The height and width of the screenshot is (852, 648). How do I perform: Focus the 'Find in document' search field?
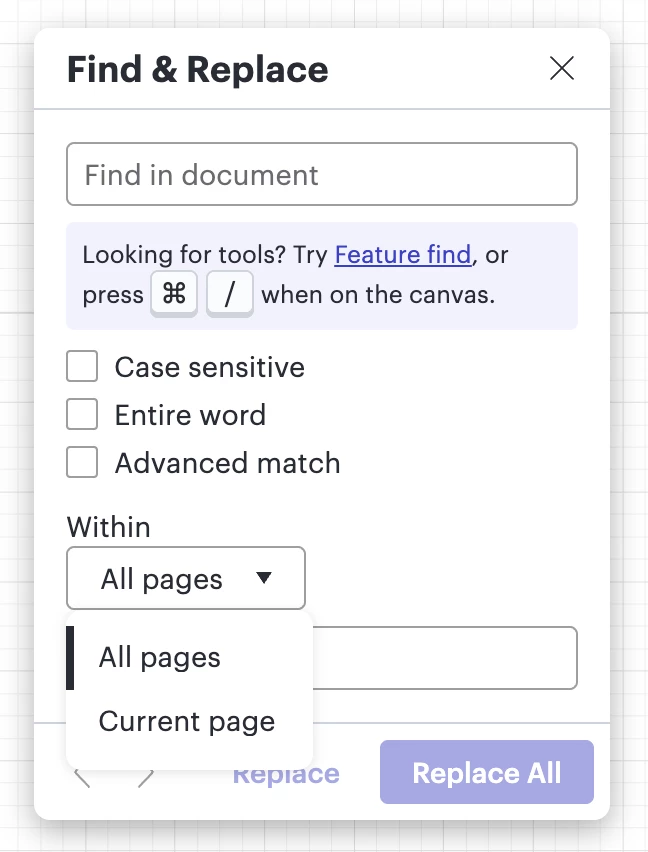[321, 175]
